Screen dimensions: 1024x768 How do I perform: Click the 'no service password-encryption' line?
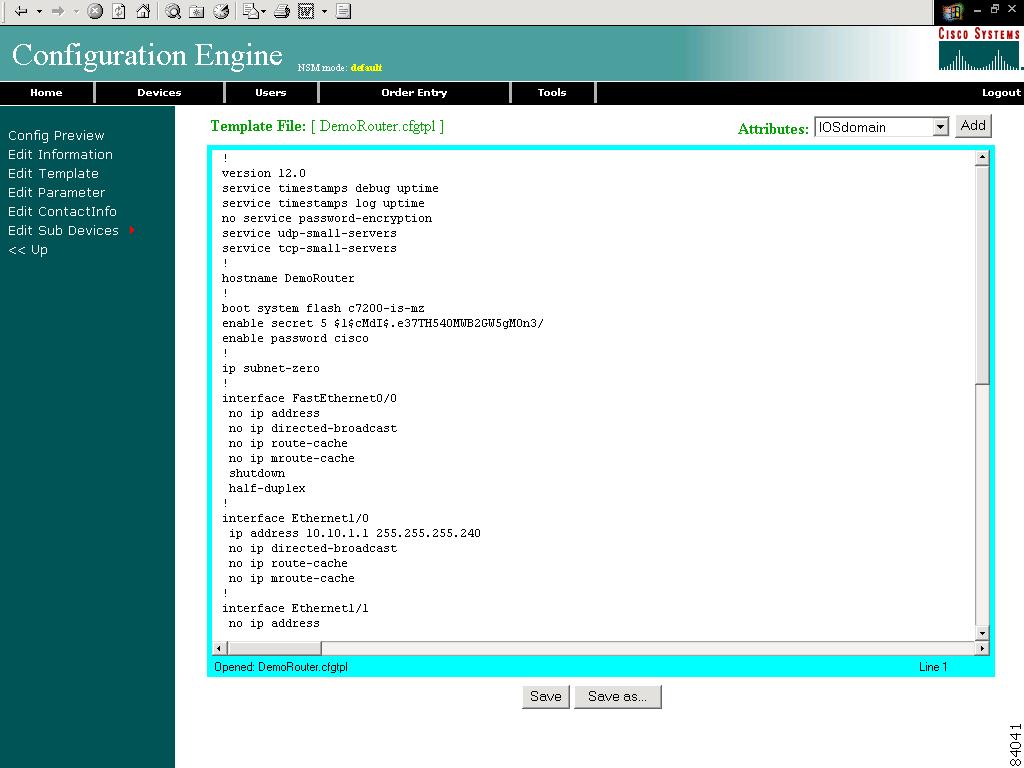[327, 218]
